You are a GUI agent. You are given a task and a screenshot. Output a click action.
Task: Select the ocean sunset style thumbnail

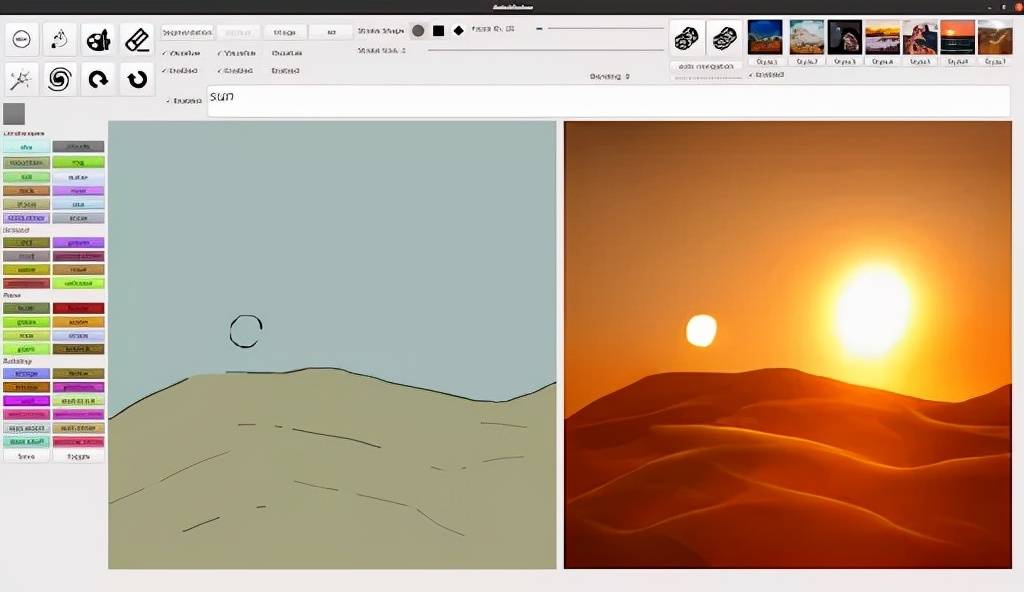click(x=957, y=37)
